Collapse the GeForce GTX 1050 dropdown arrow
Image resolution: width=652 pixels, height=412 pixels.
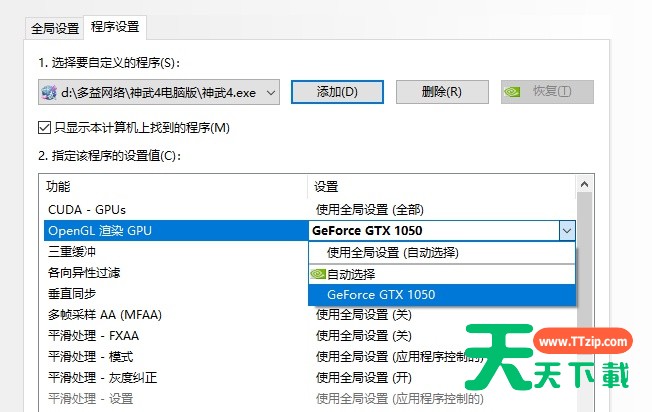(x=567, y=231)
